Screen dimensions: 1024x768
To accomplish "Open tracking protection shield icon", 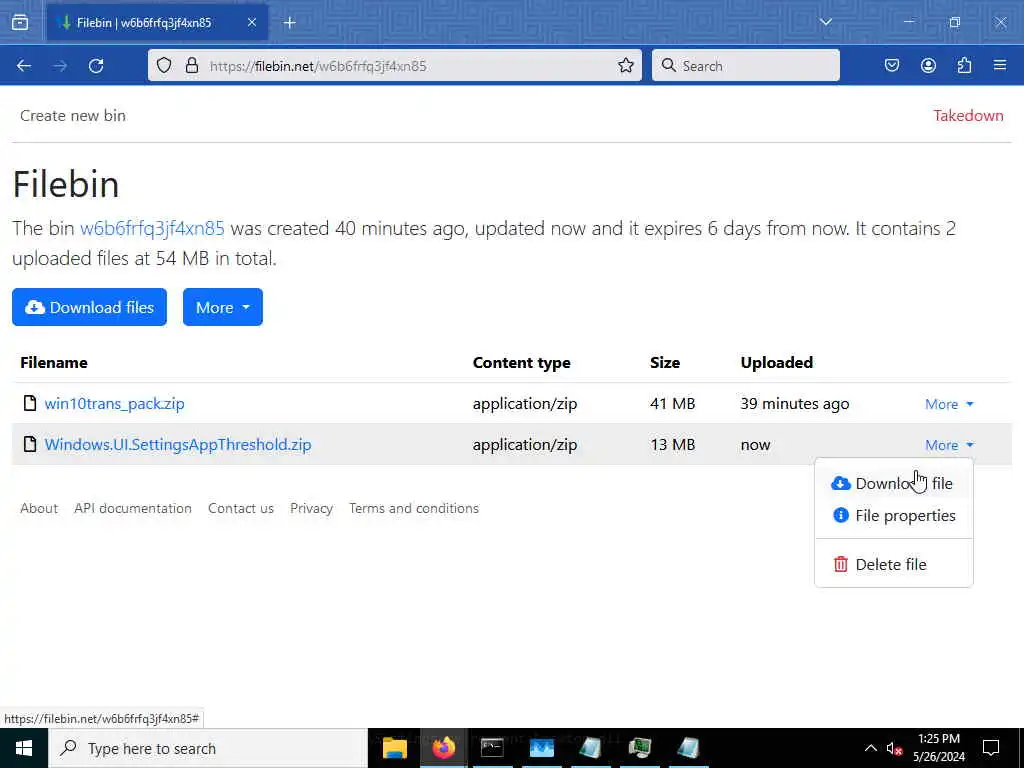I will (x=164, y=65).
